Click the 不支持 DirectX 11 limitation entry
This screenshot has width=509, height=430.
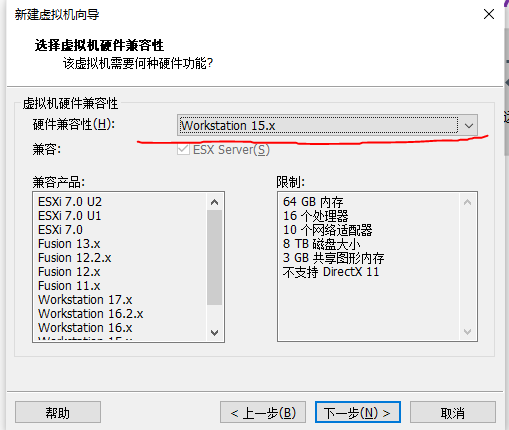click(331, 272)
